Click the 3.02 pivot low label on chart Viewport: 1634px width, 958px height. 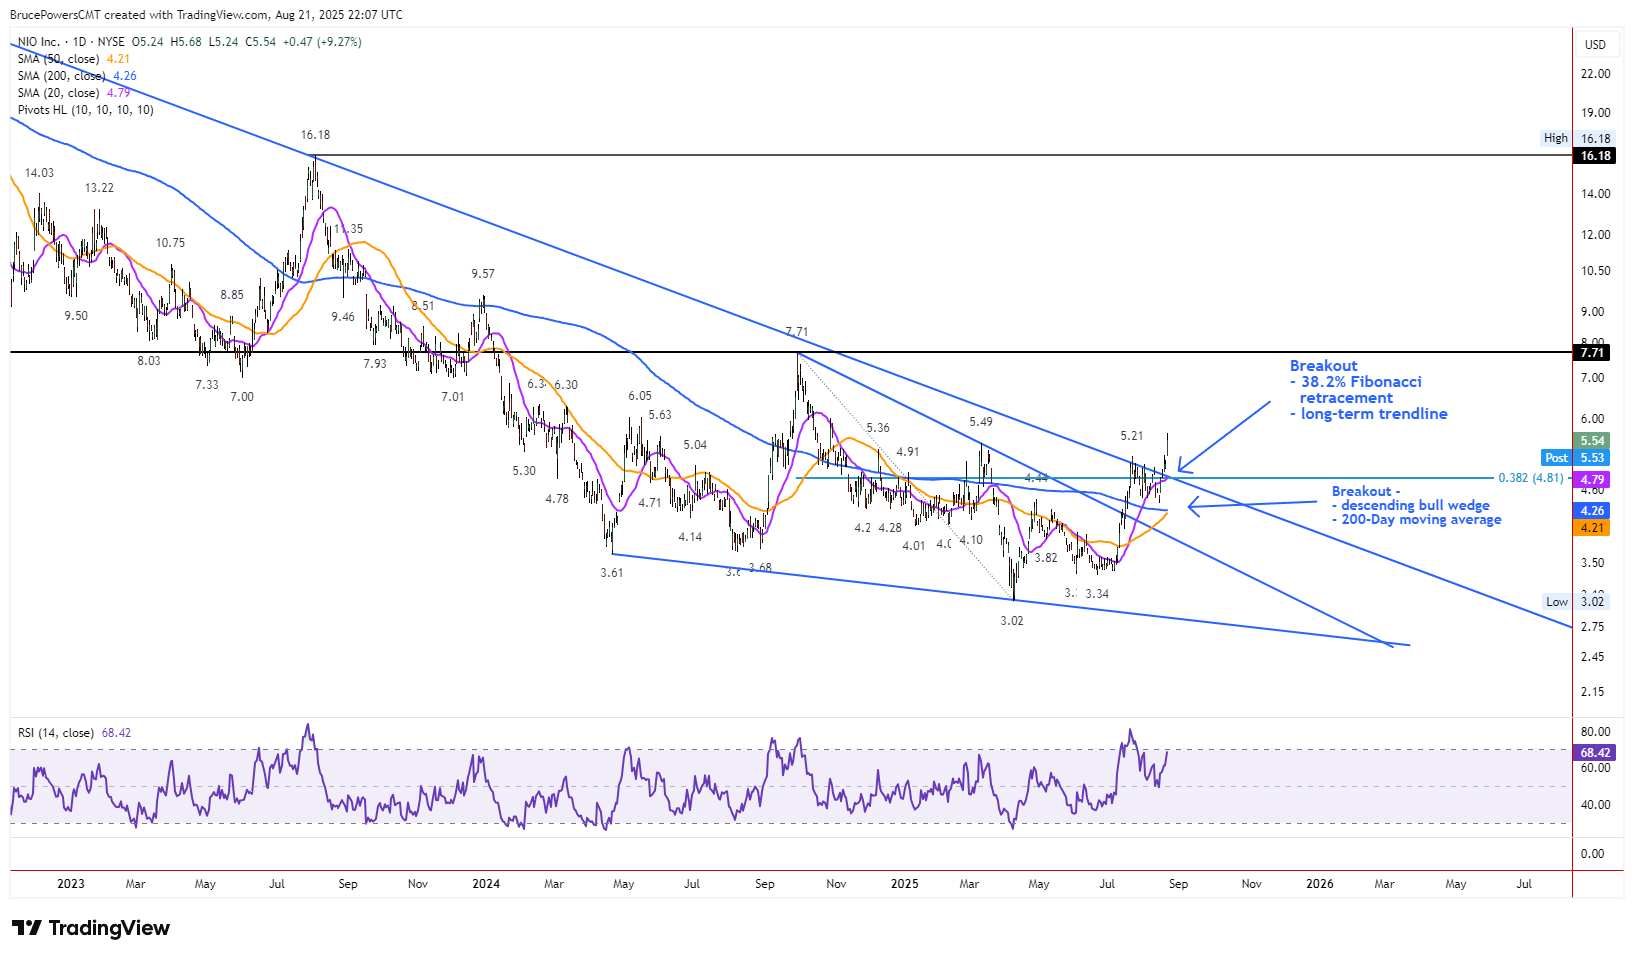(x=1012, y=621)
